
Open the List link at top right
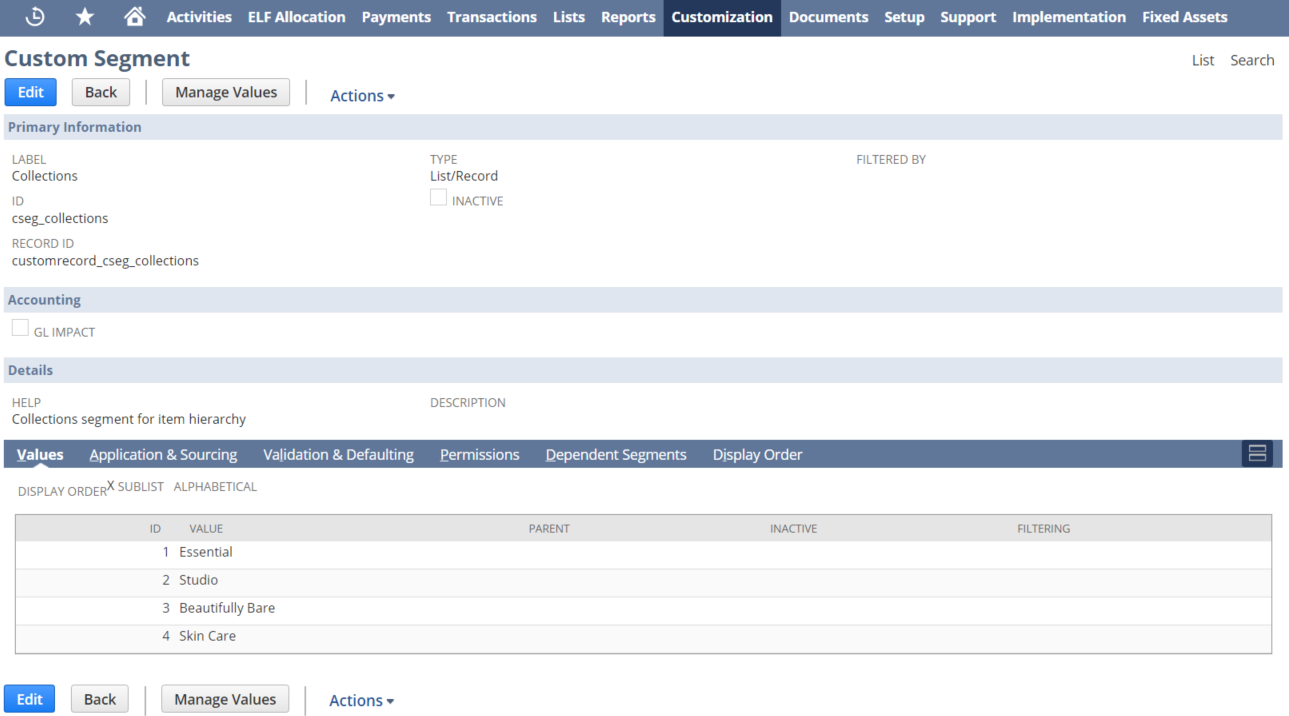click(1203, 60)
